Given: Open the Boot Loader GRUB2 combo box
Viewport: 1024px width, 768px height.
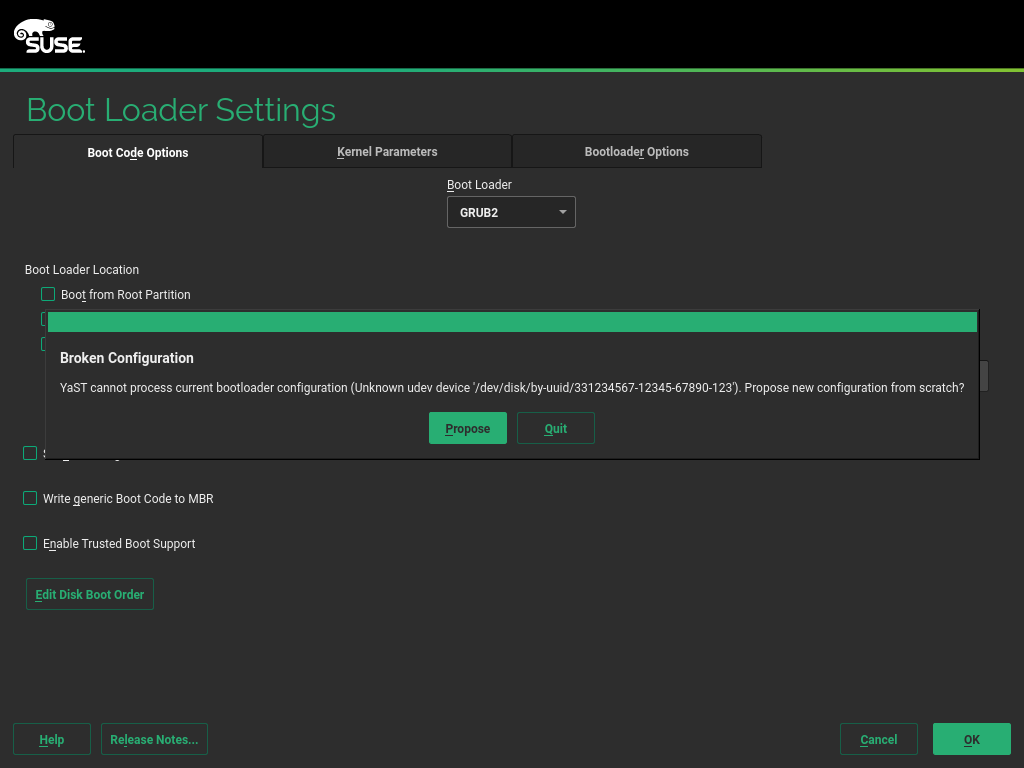Looking at the screenshot, I should [x=510, y=212].
